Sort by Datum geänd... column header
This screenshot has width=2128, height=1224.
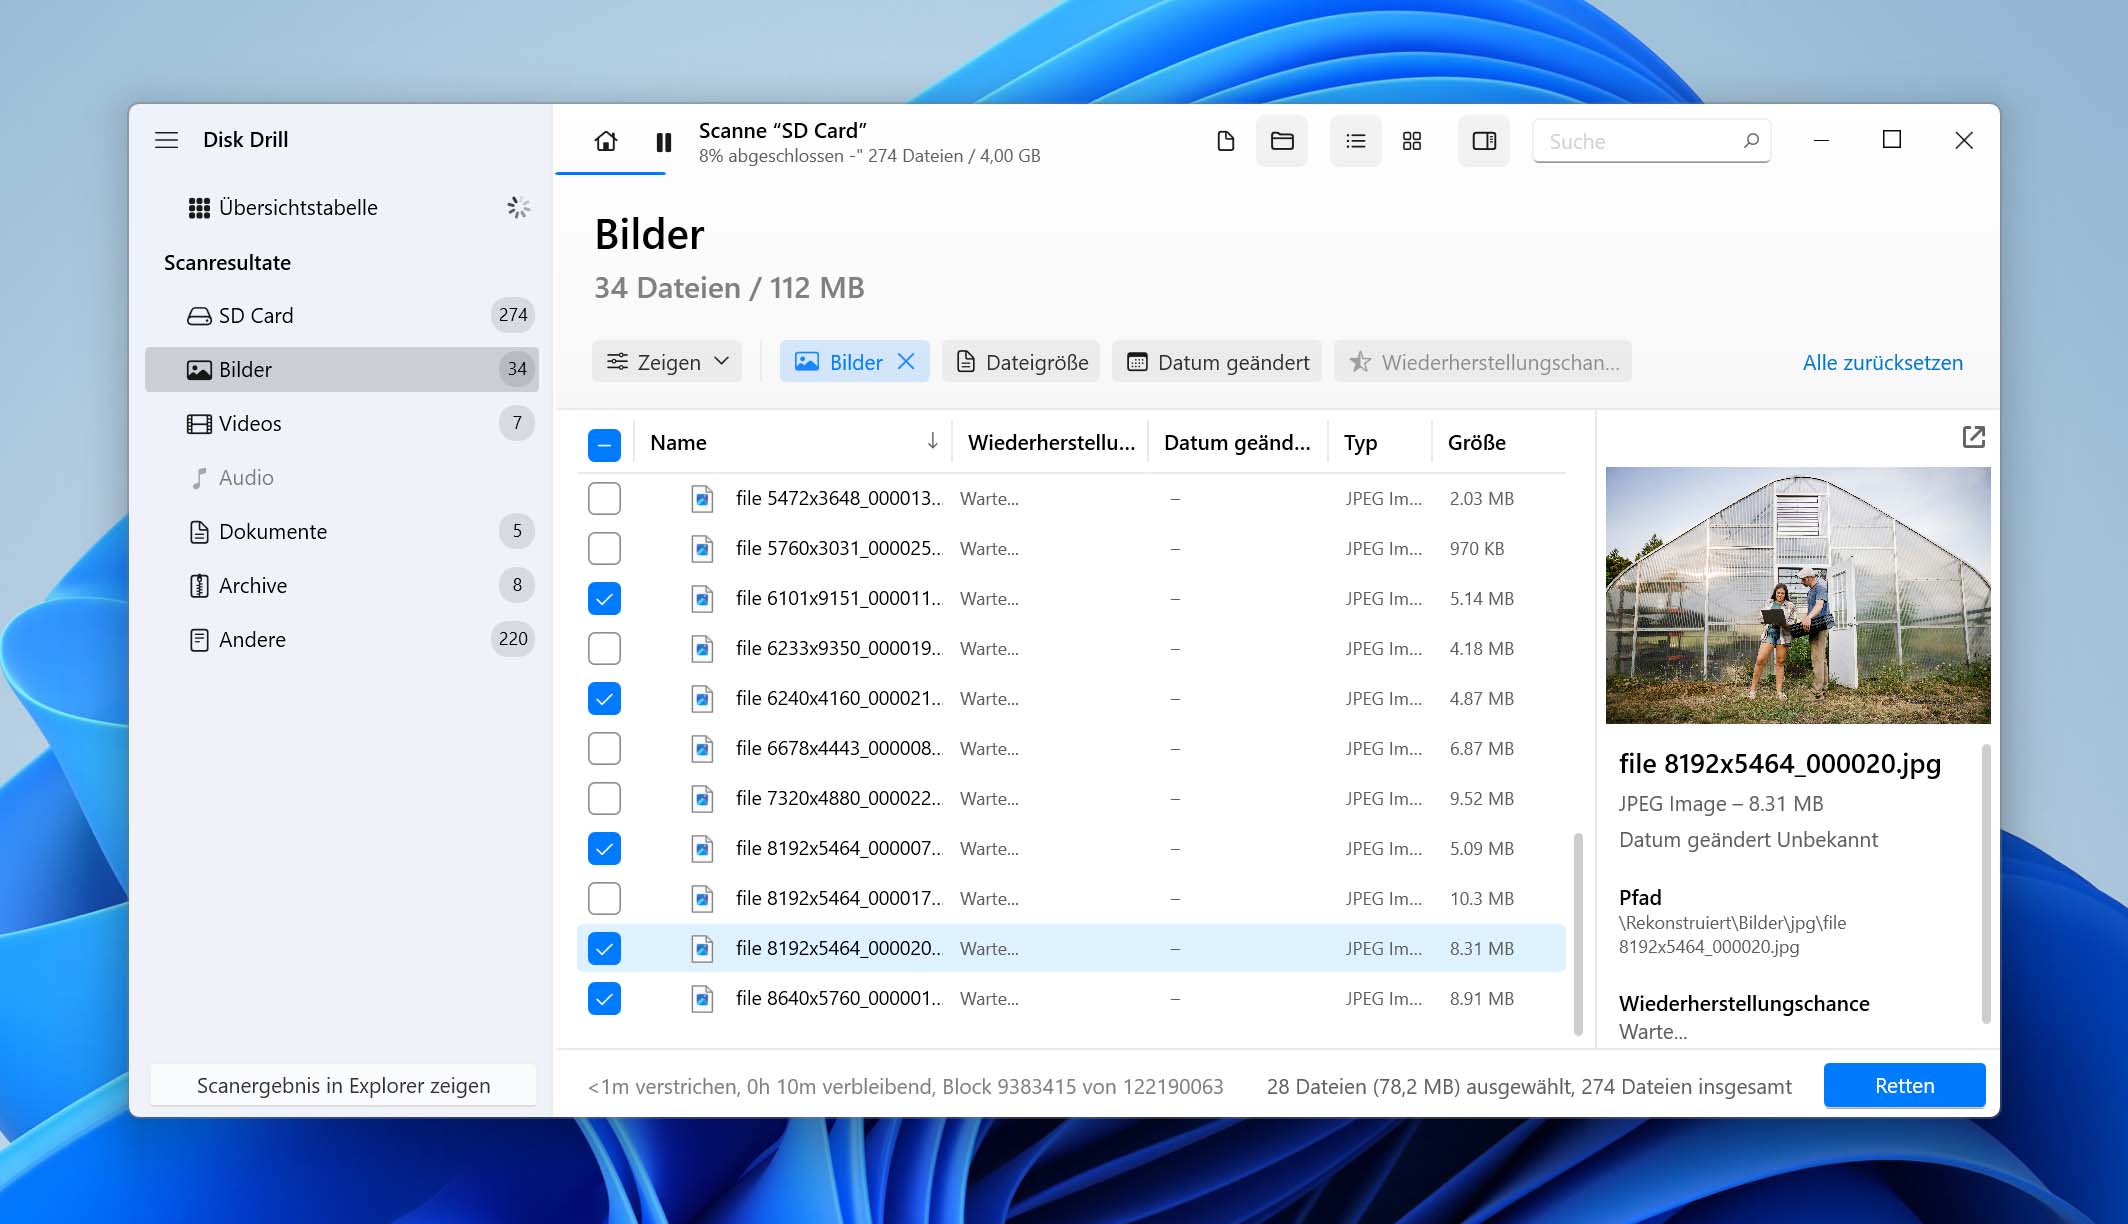point(1237,443)
